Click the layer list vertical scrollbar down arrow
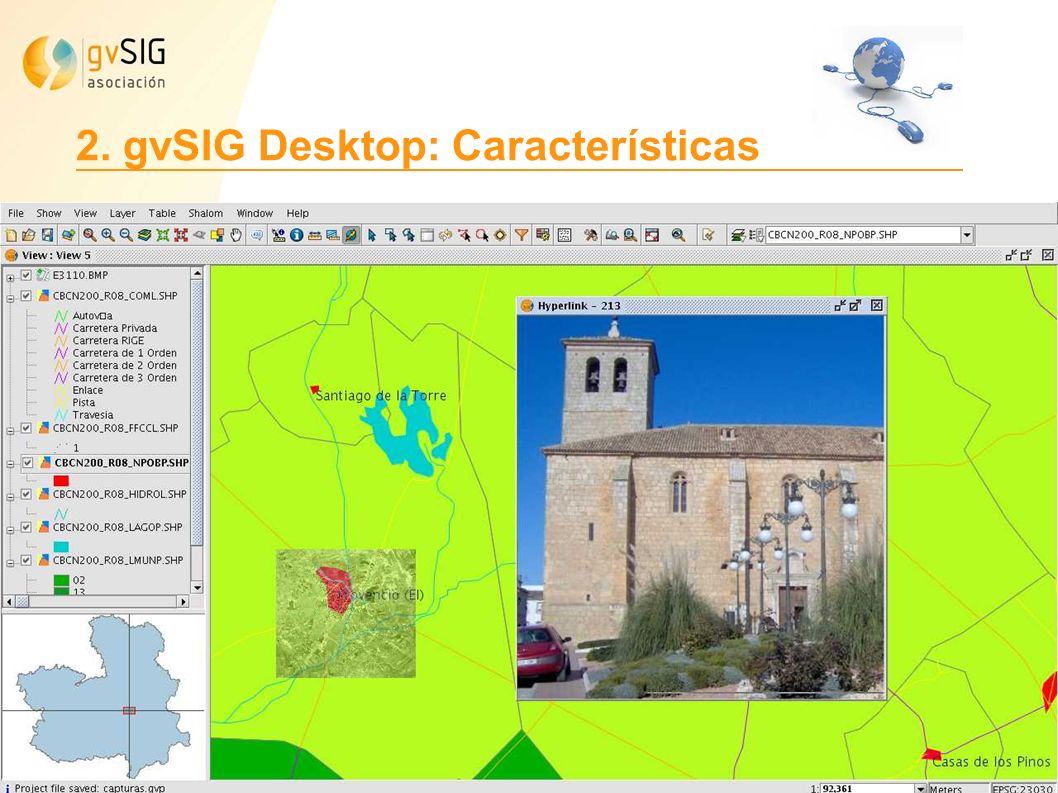Screen dimensions: 1058x793 click(x=197, y=588)
